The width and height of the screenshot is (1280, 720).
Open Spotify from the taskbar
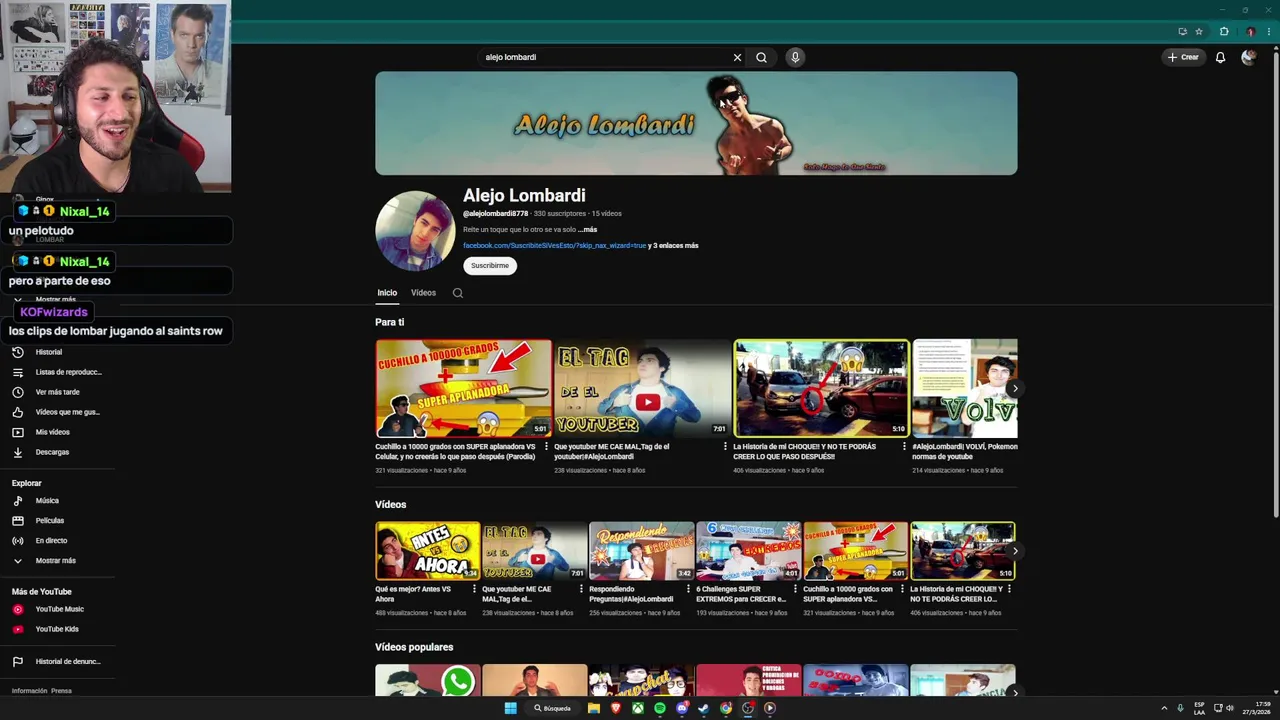tap(660, 708)
